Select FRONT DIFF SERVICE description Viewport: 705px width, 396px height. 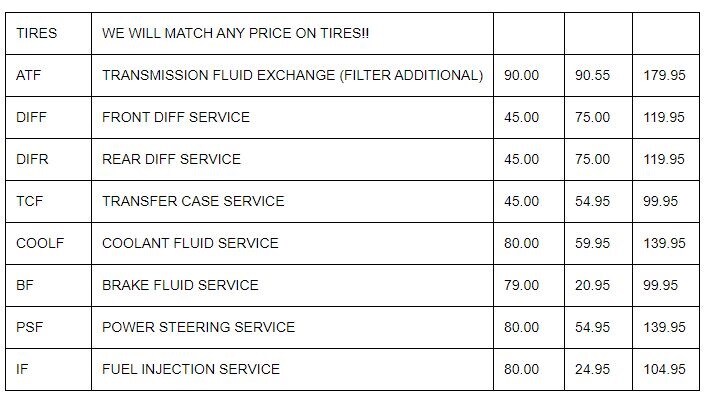pyautogui.click(x=292, y=117)
